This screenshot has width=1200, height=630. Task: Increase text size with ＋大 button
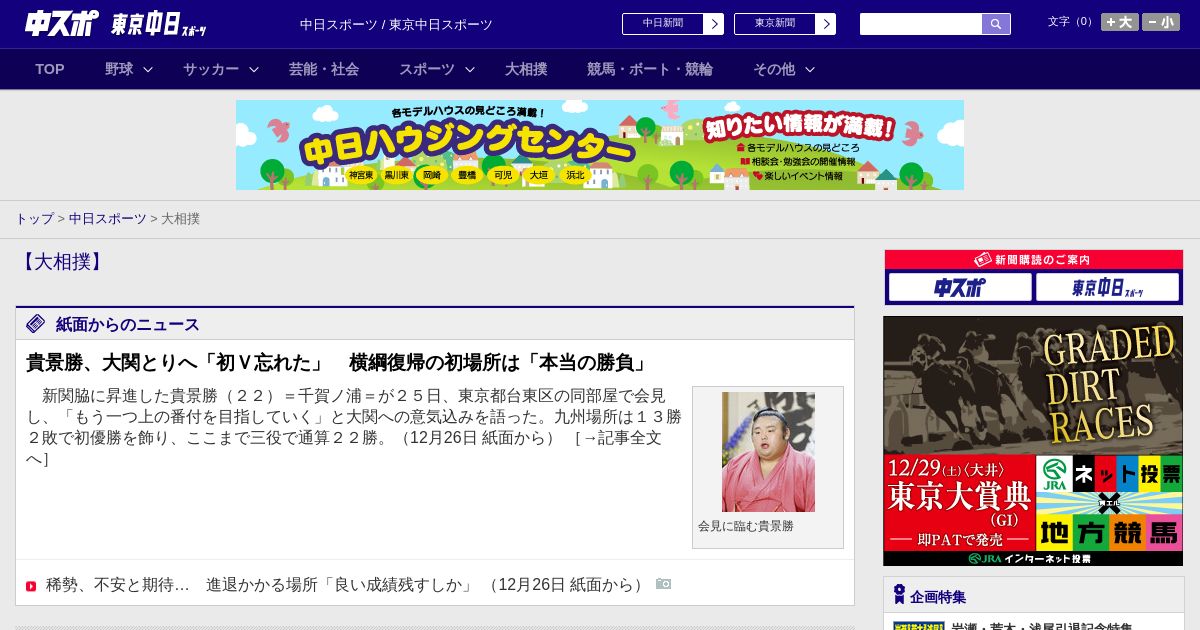(1120, 22)
